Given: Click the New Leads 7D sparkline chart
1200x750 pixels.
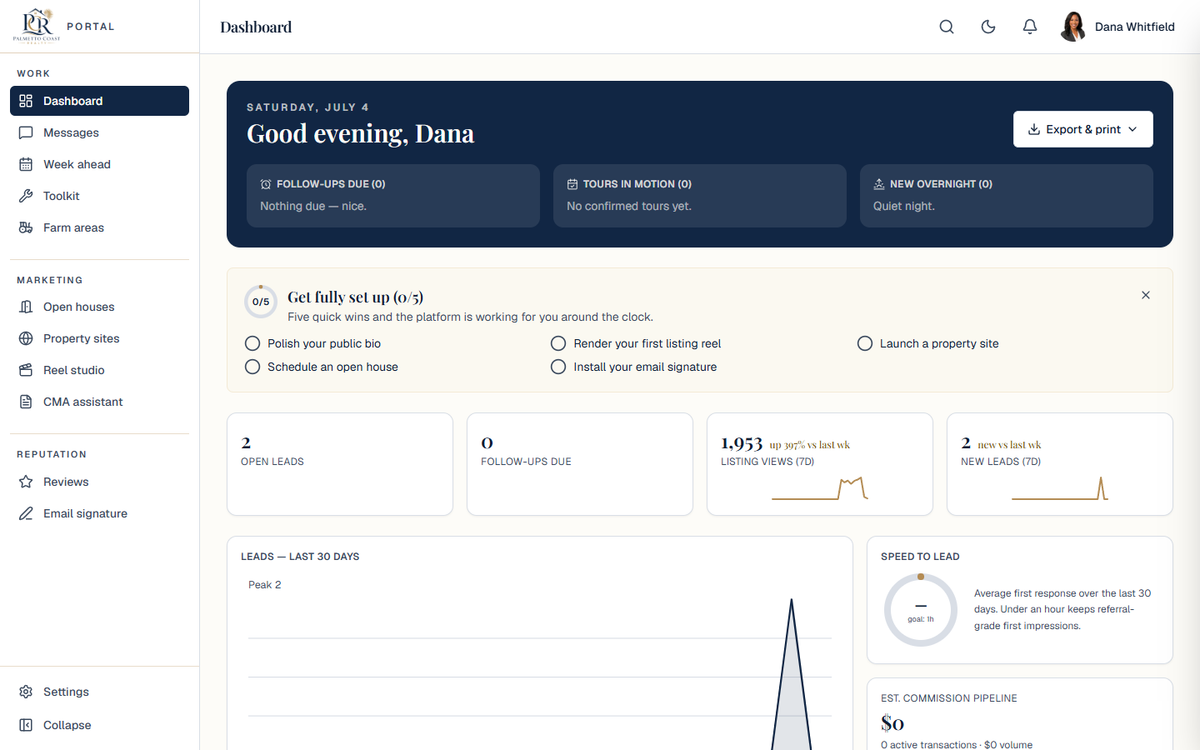Looking at the screenshot, I should tap(1060, 489).
